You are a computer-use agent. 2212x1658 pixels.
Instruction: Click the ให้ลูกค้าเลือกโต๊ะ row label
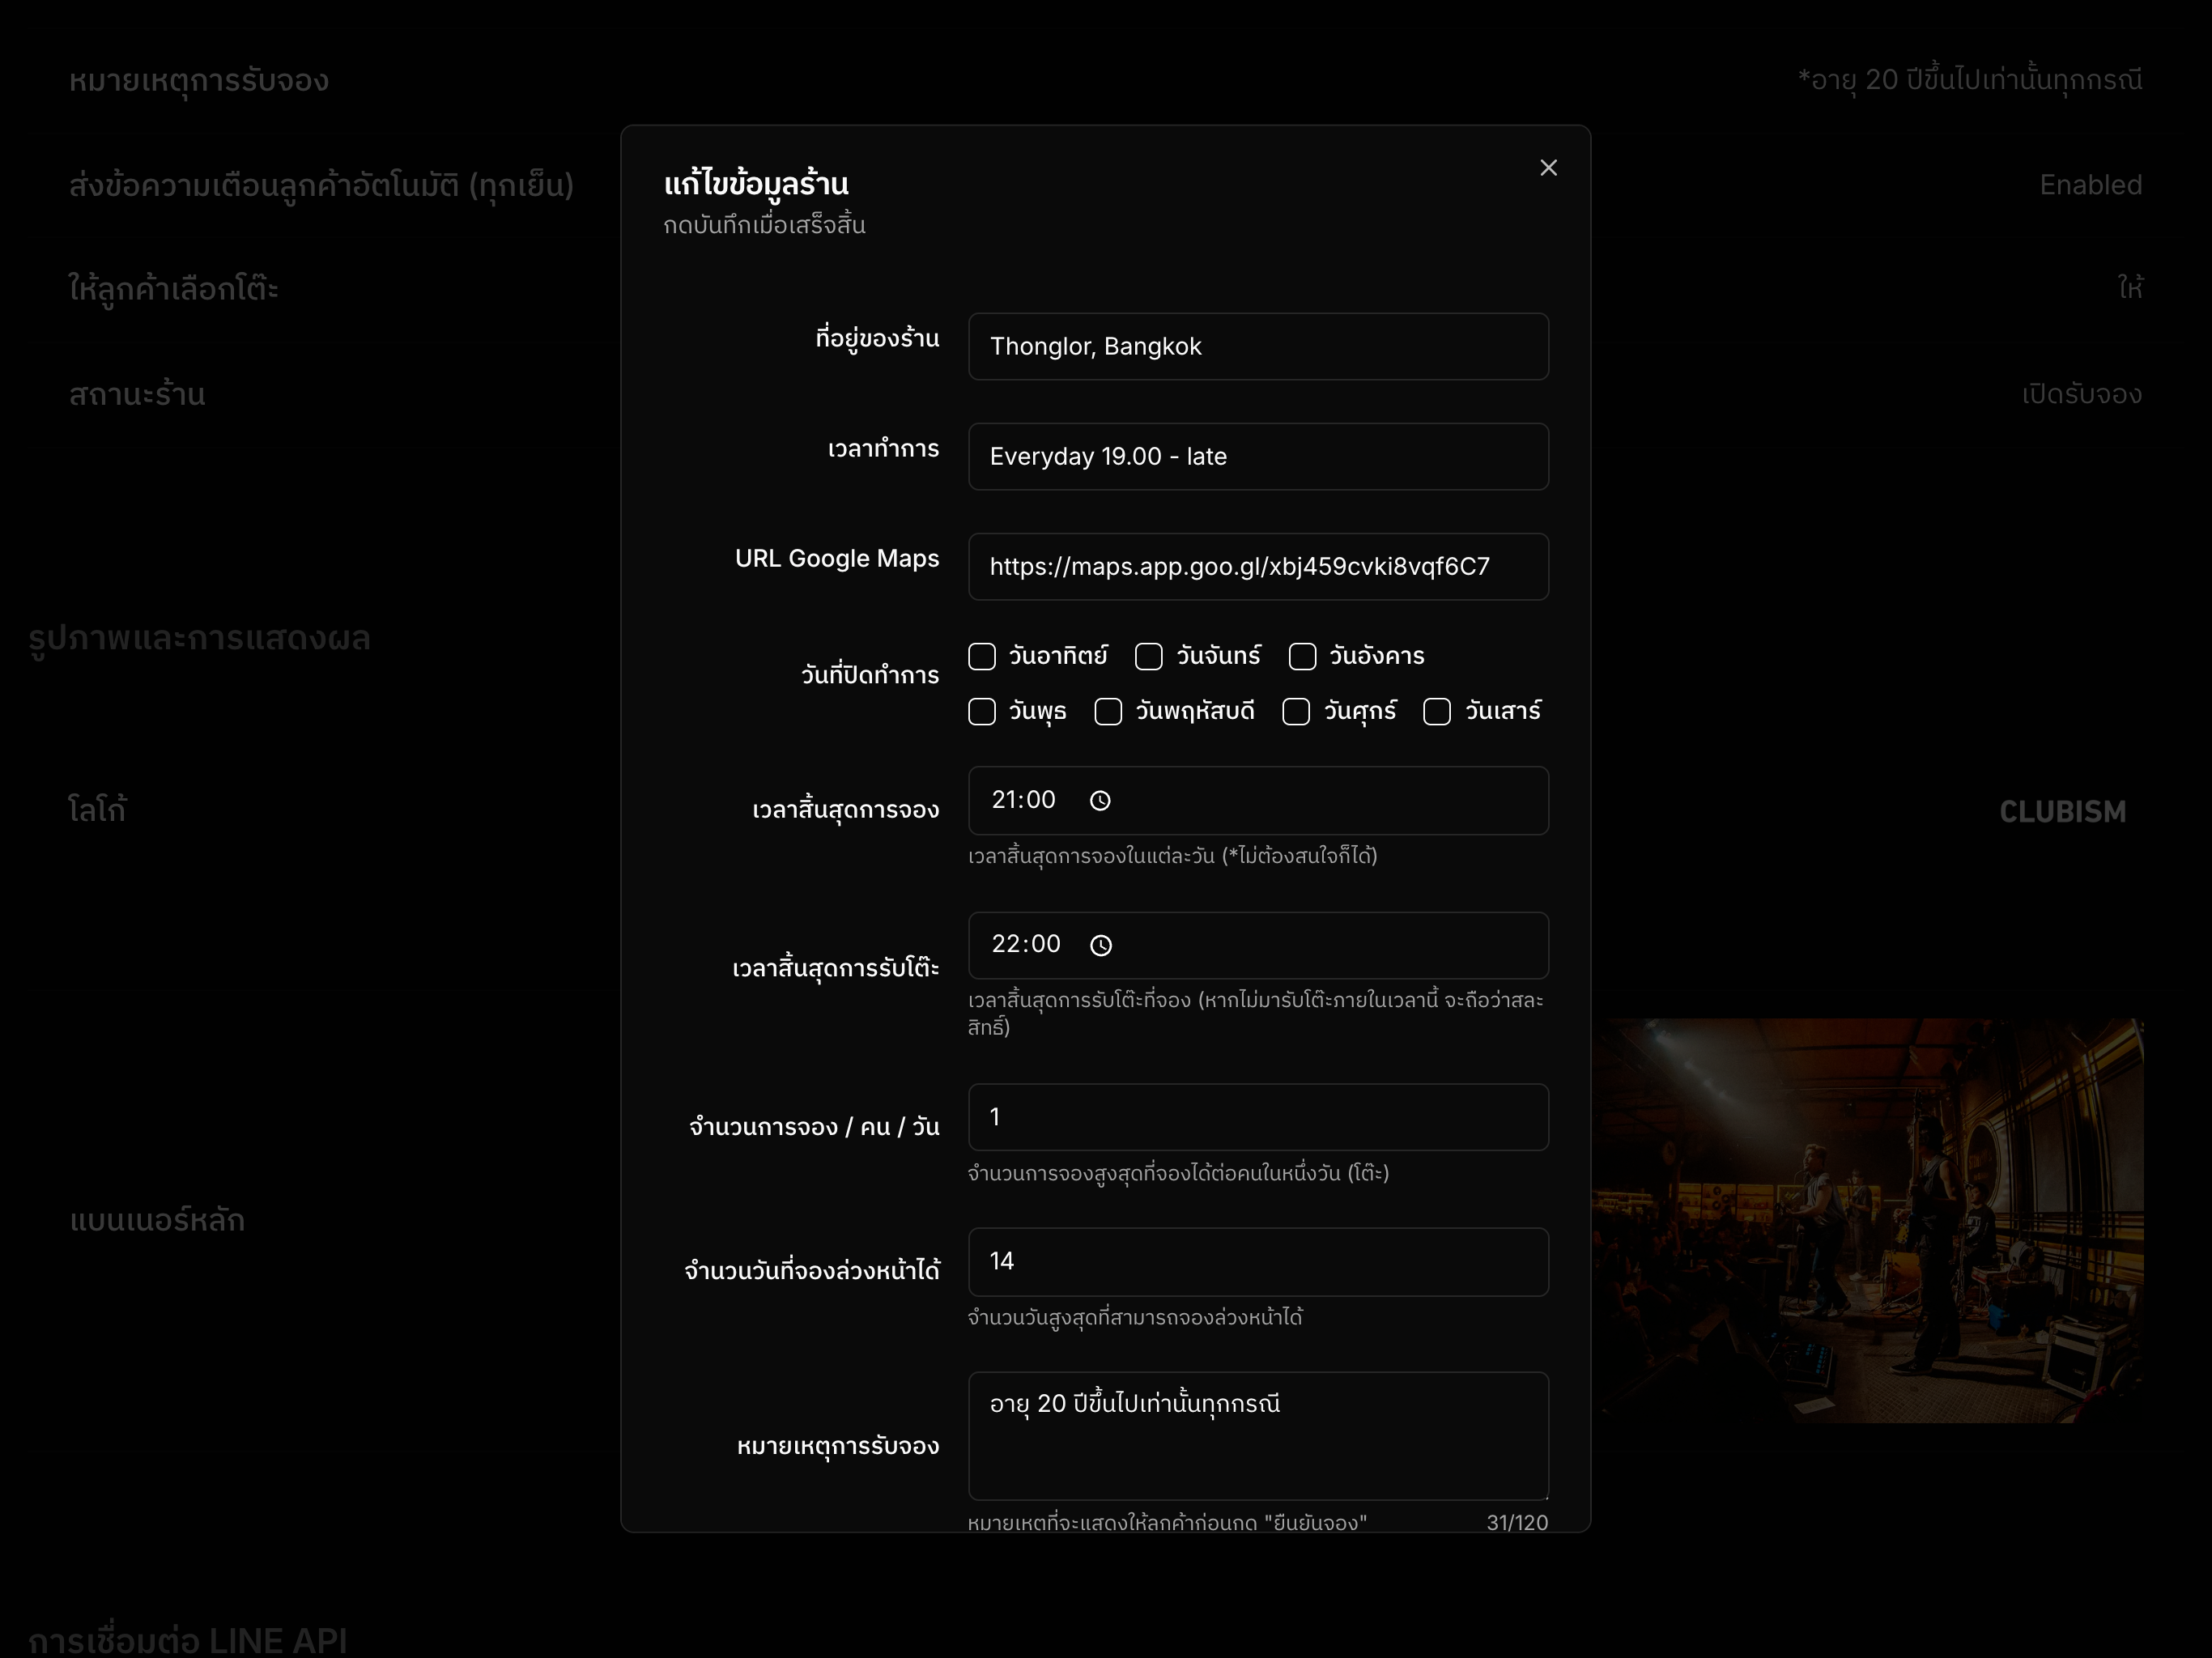173,289
